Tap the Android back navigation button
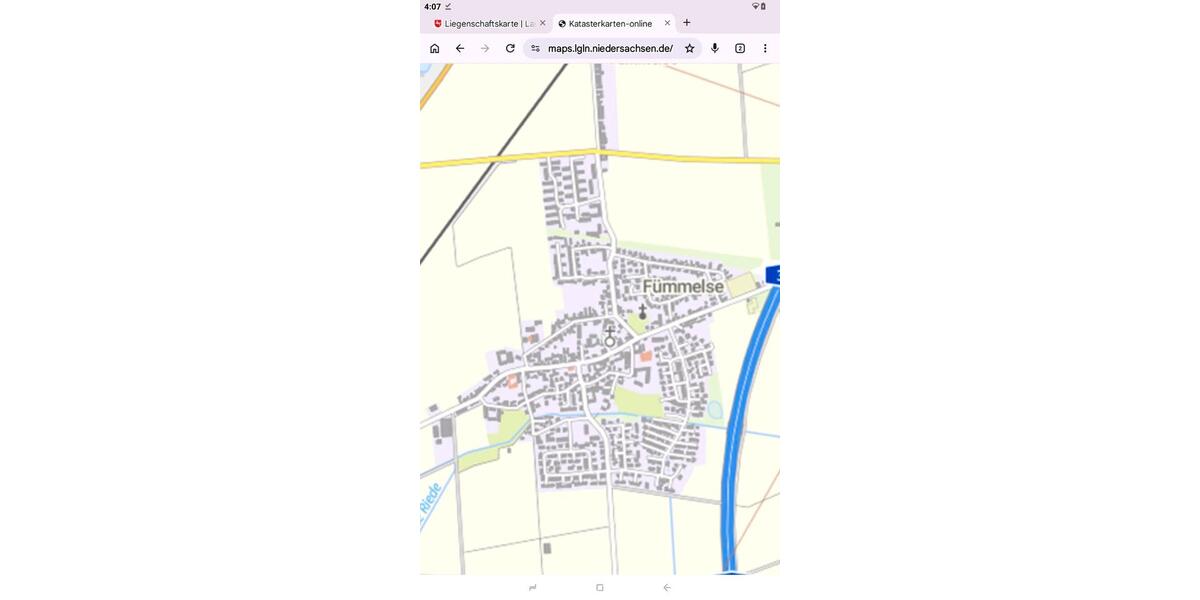The width and height of the screenshot is (1200, 600). (667, 587)
